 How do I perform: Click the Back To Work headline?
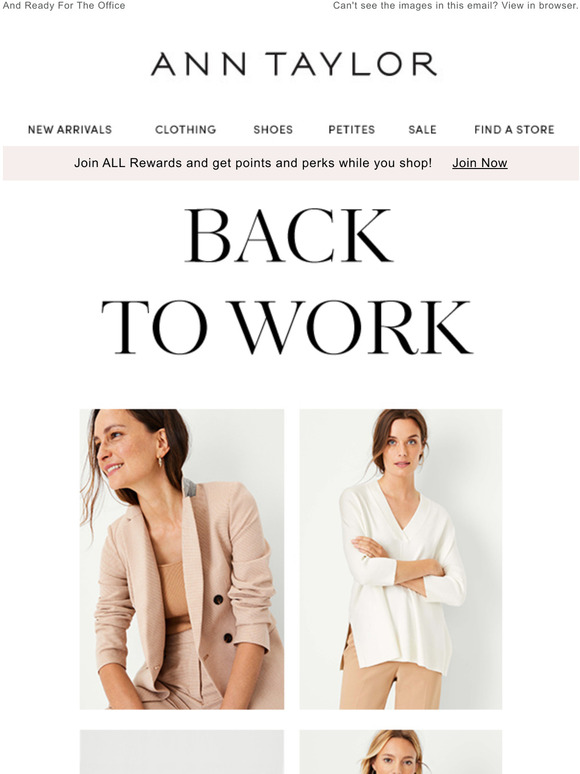tap(287, 281)
